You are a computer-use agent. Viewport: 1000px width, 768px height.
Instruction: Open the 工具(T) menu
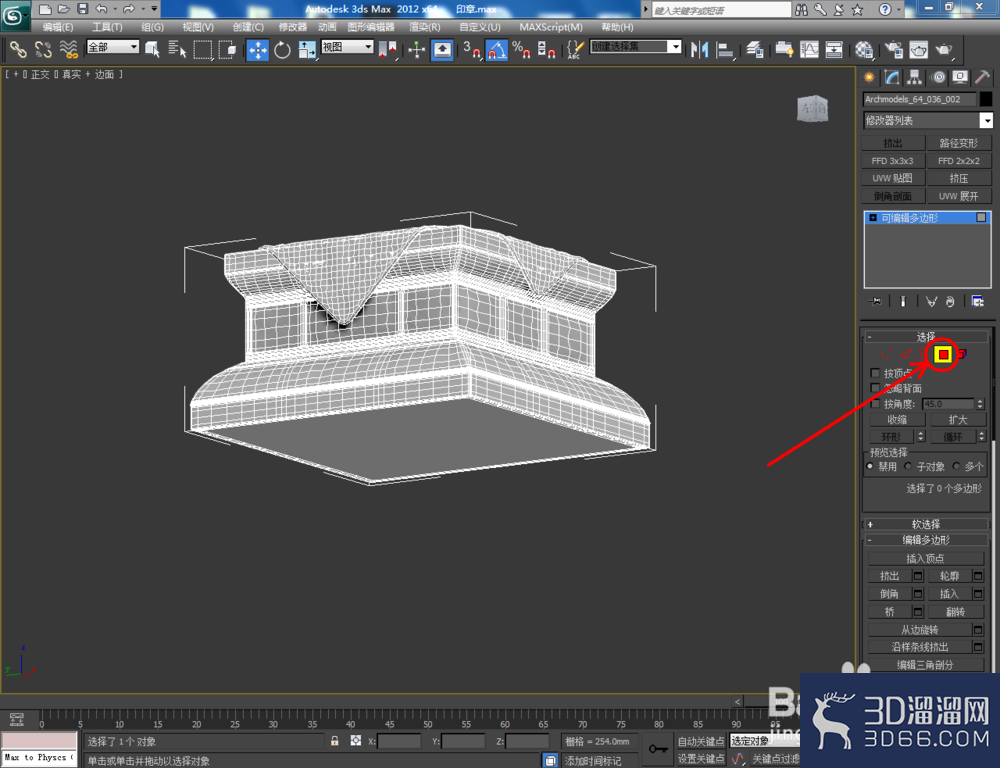(x=107, y=27)
